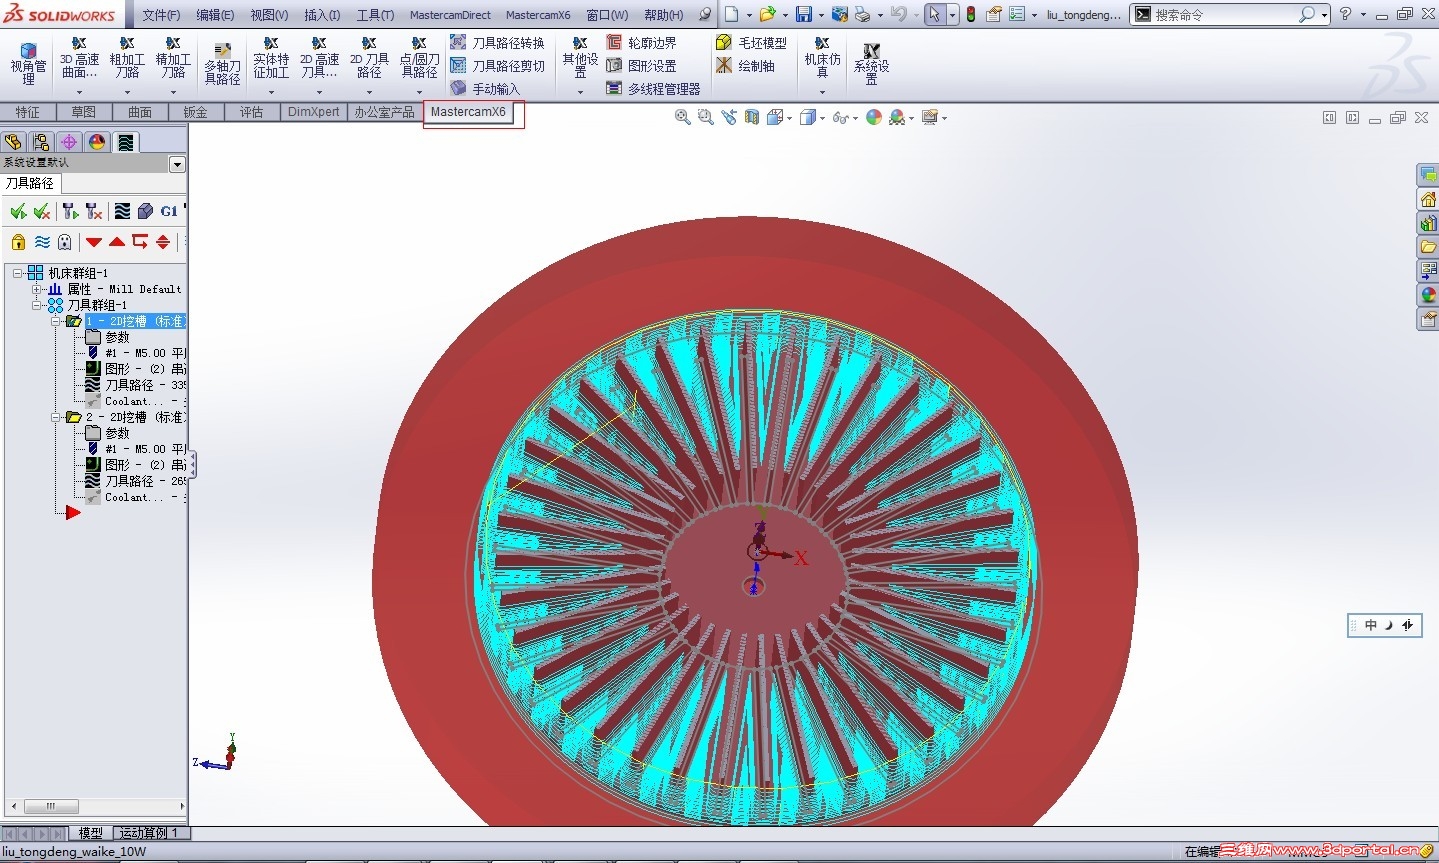
Task: Expand the 属性 - Mill Default node
Action: [x=36, y=289]
